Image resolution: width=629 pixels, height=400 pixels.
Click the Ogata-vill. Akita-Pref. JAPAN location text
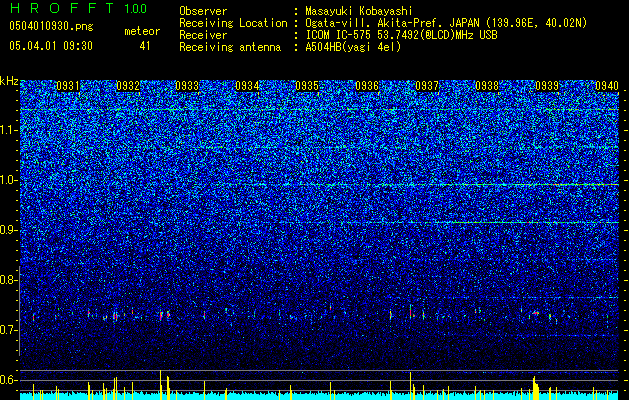click(446, 23)
